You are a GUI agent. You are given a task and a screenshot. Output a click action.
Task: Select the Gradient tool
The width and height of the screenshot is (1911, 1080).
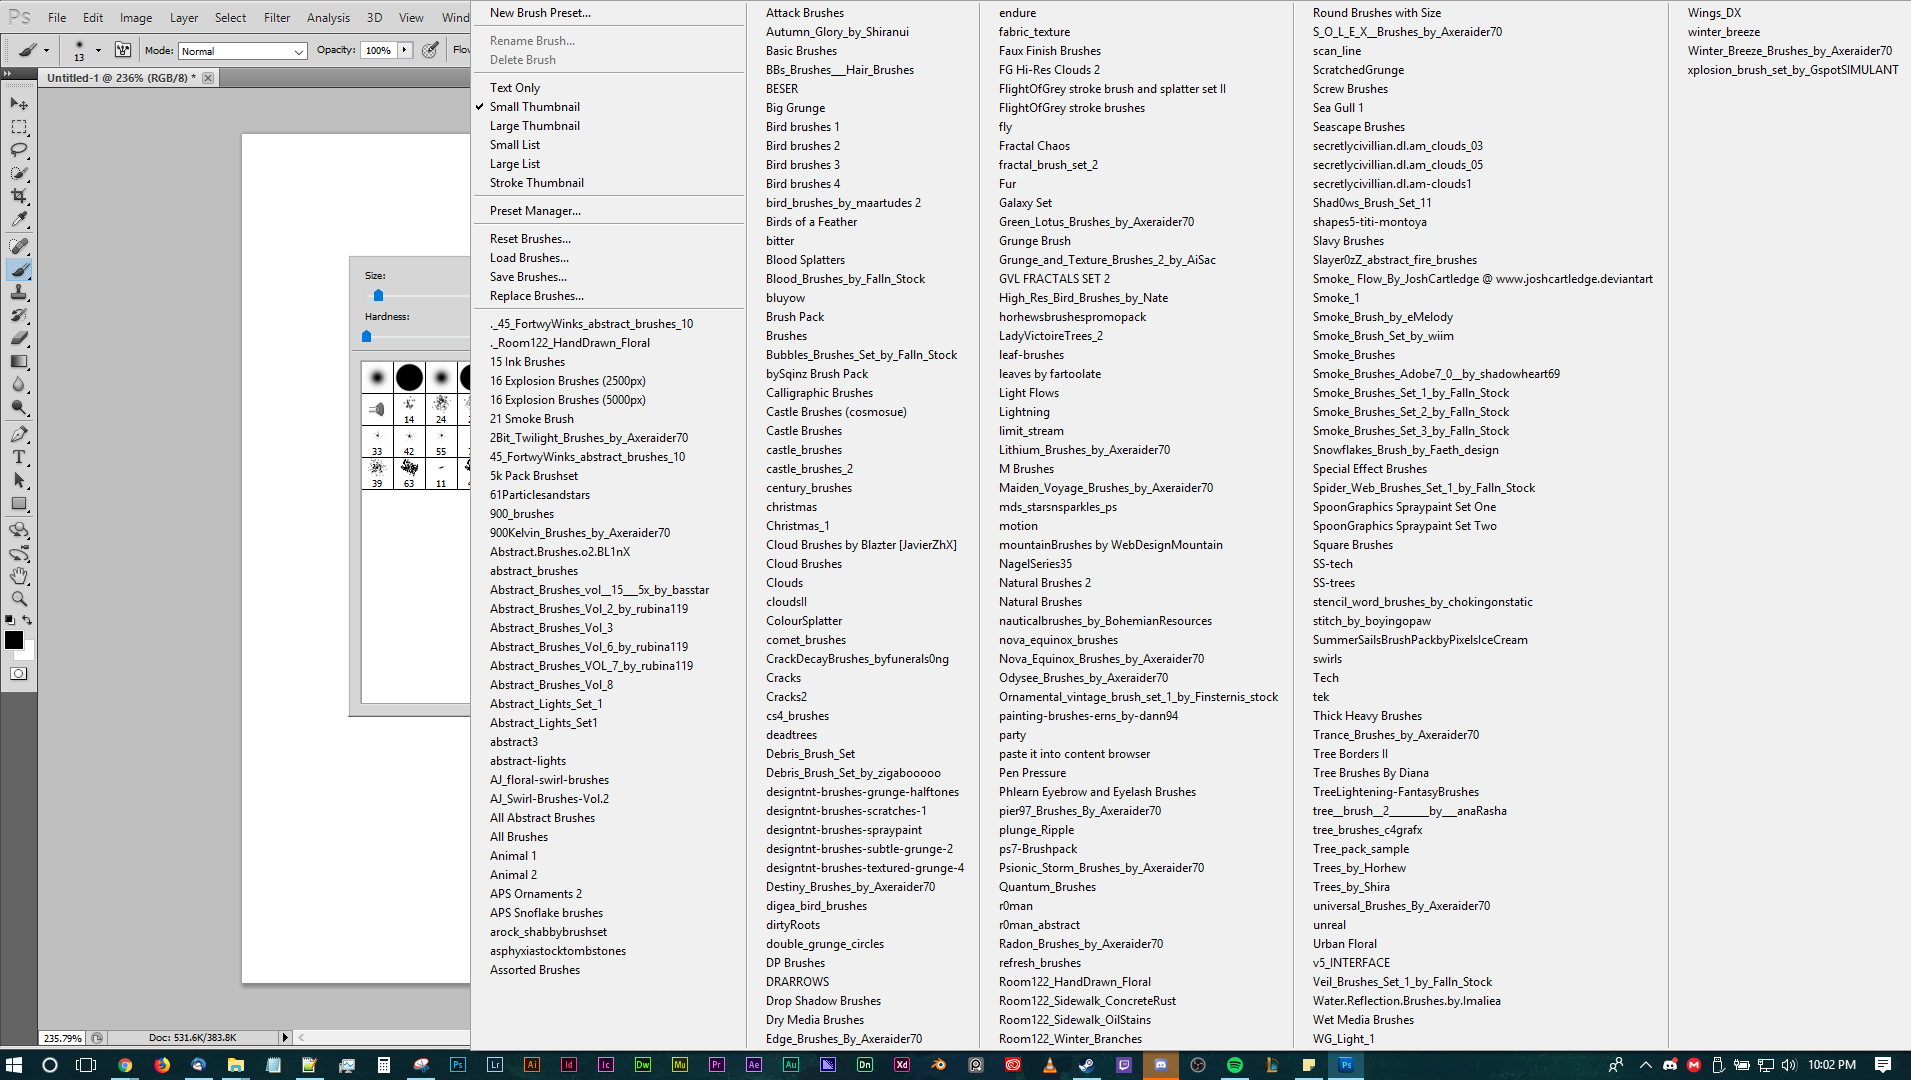pos(19,361)
